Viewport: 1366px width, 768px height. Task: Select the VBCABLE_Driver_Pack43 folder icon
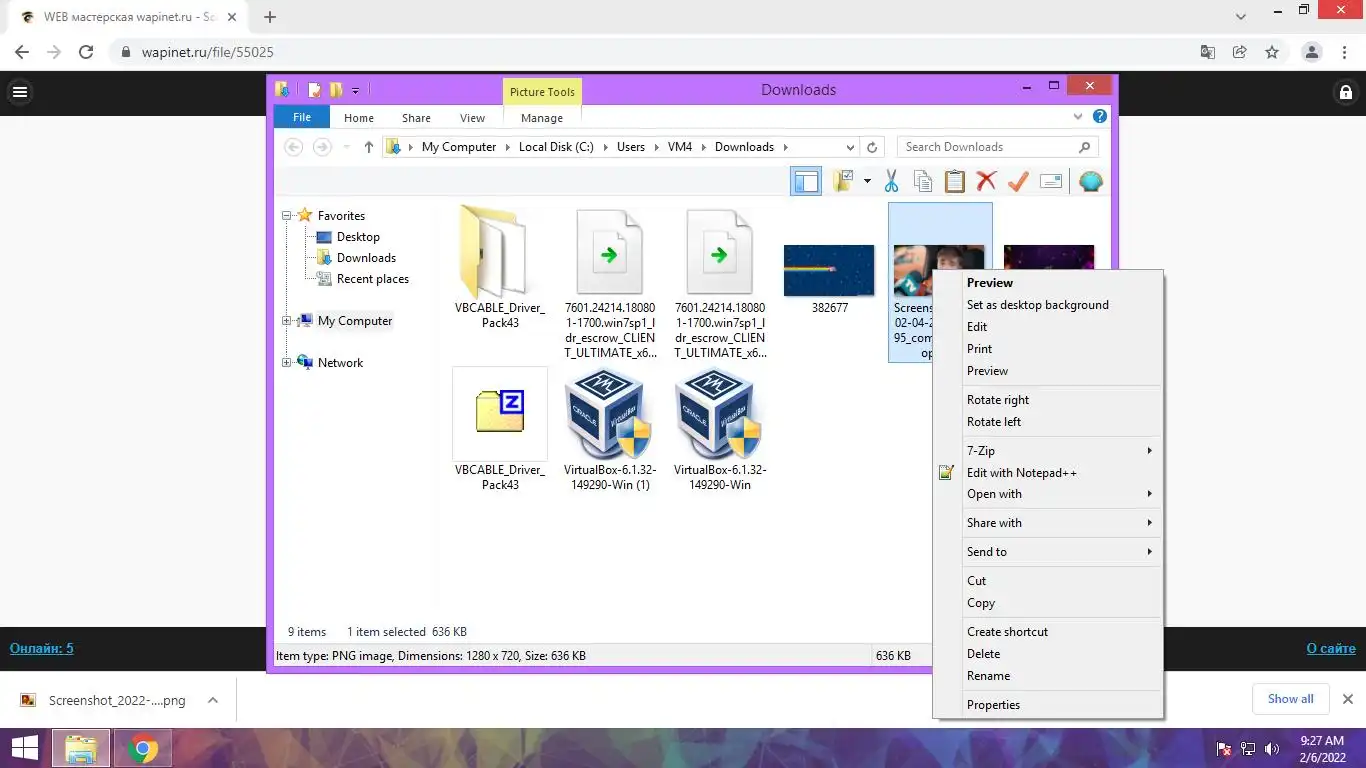coord(494,252)
